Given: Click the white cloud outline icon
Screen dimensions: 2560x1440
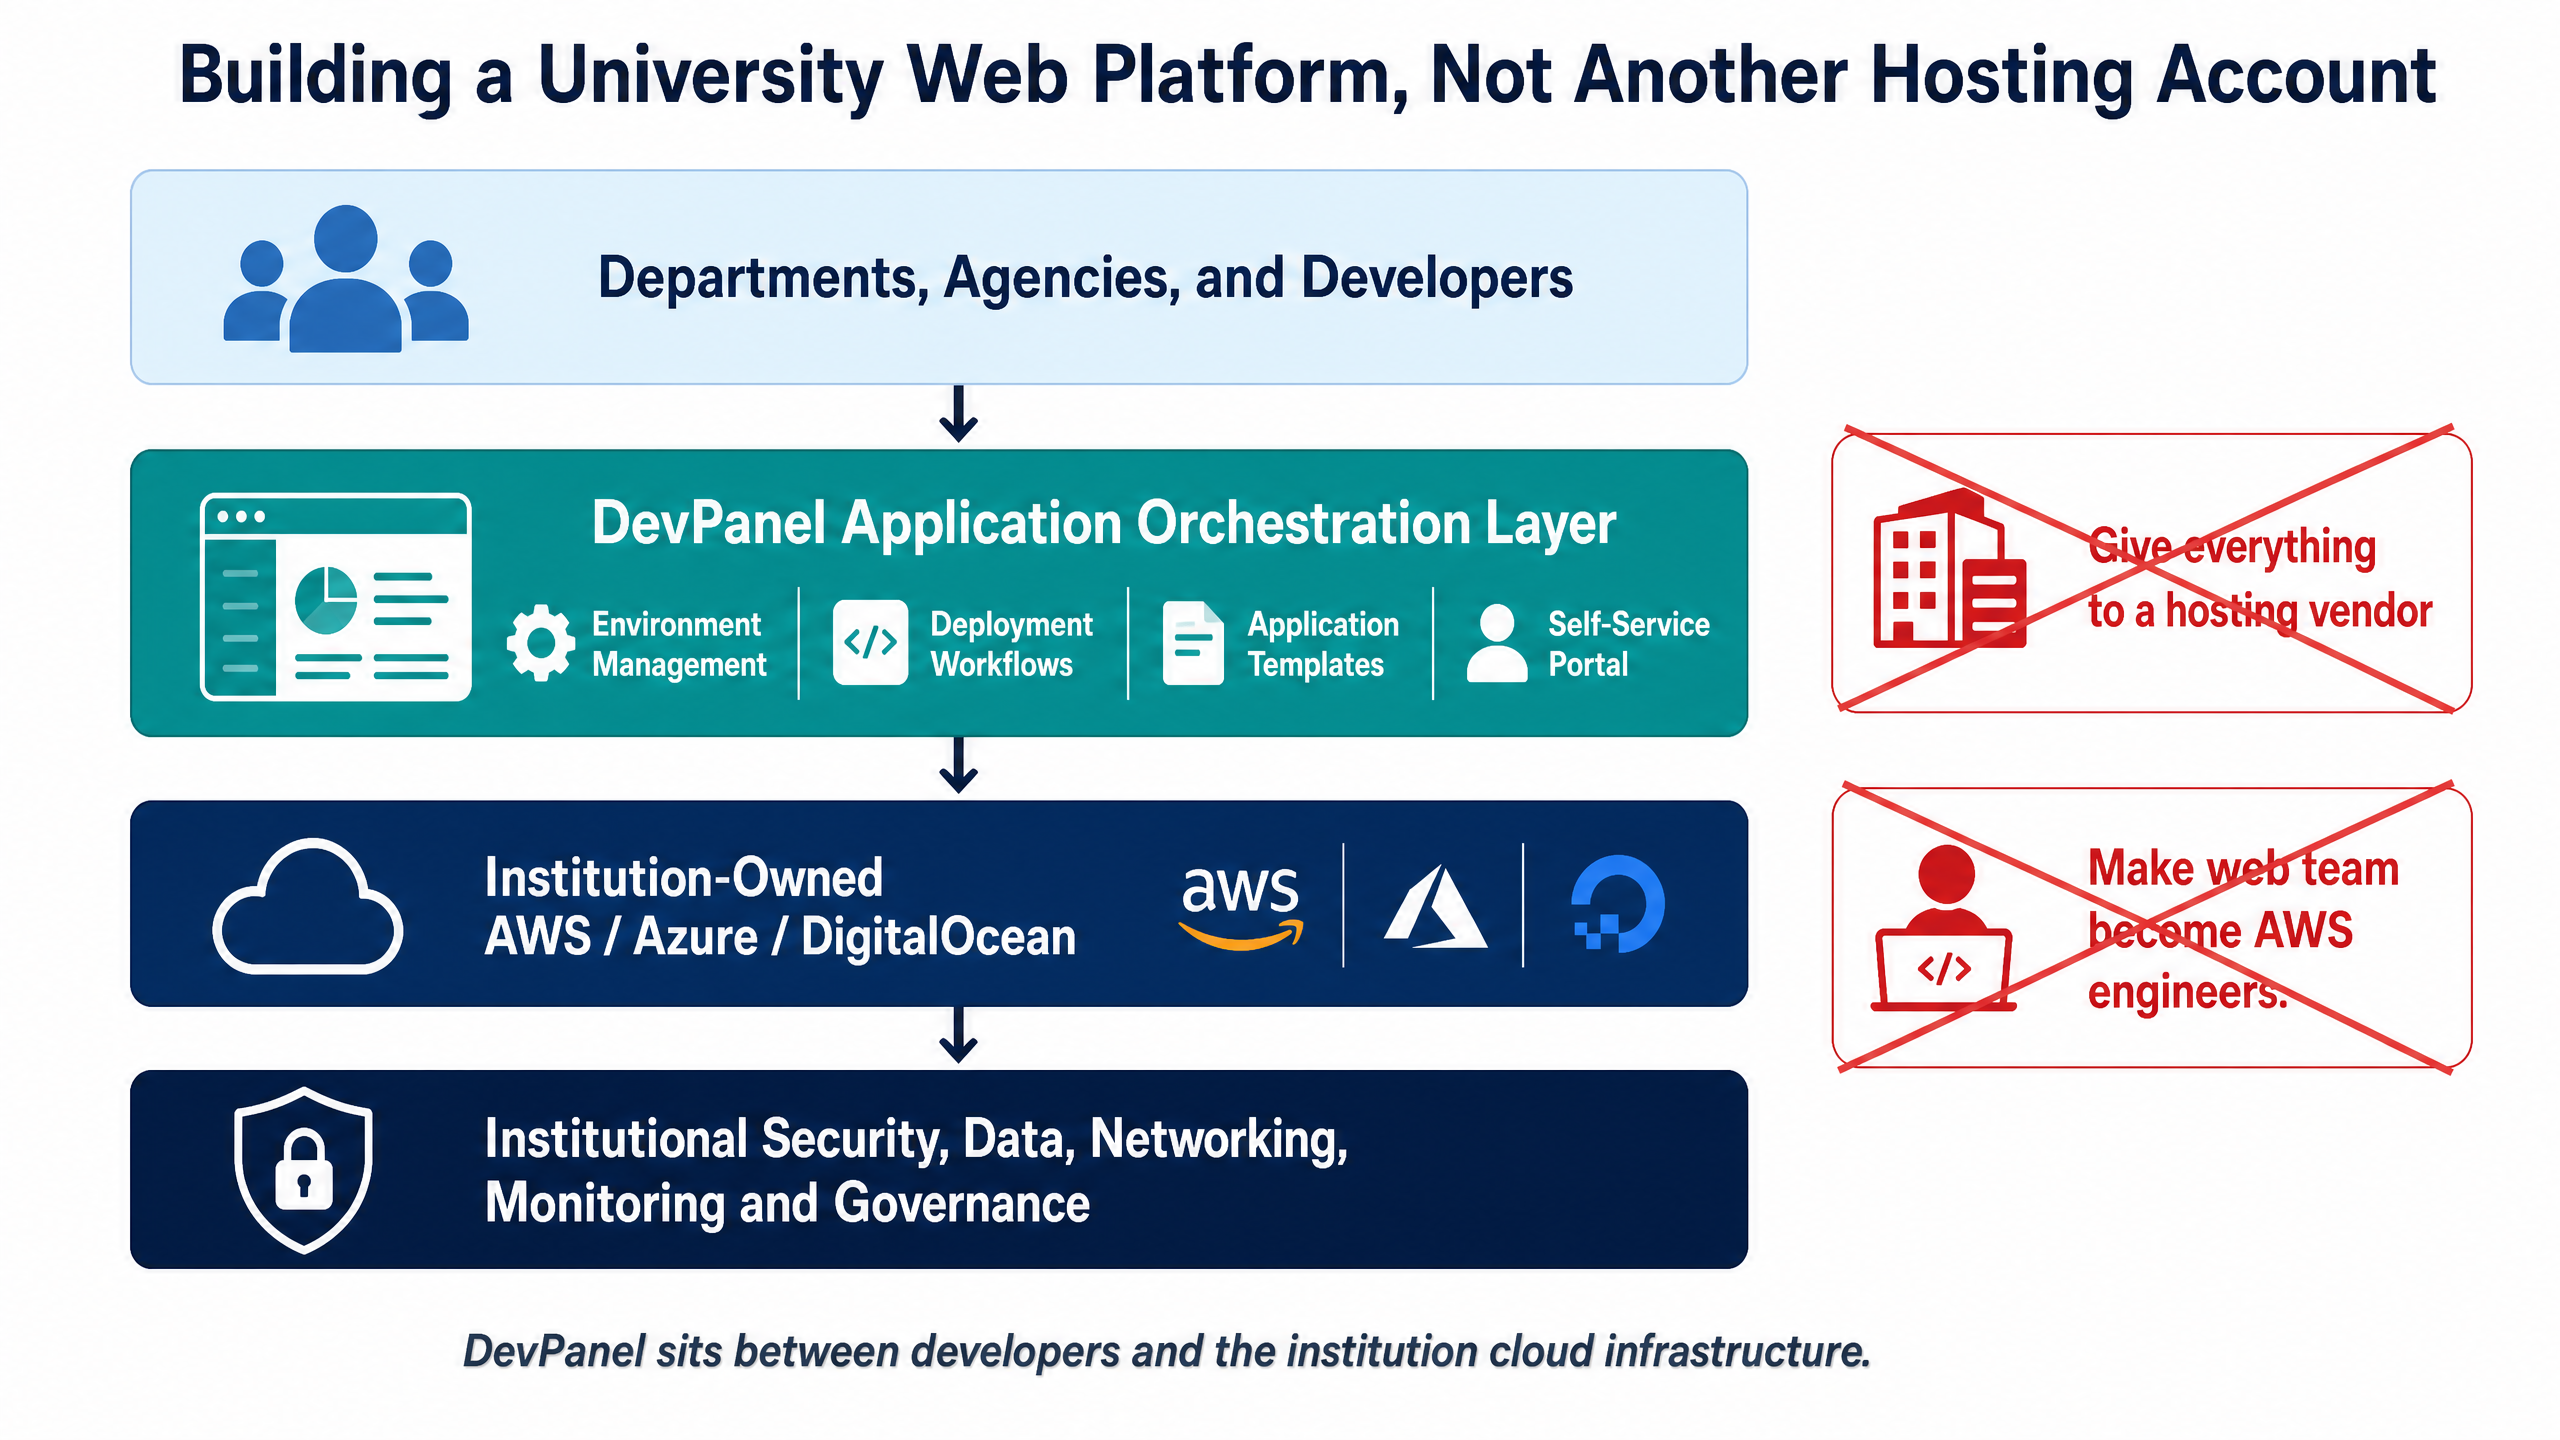Looking at the screenshot, I should 308,906.
